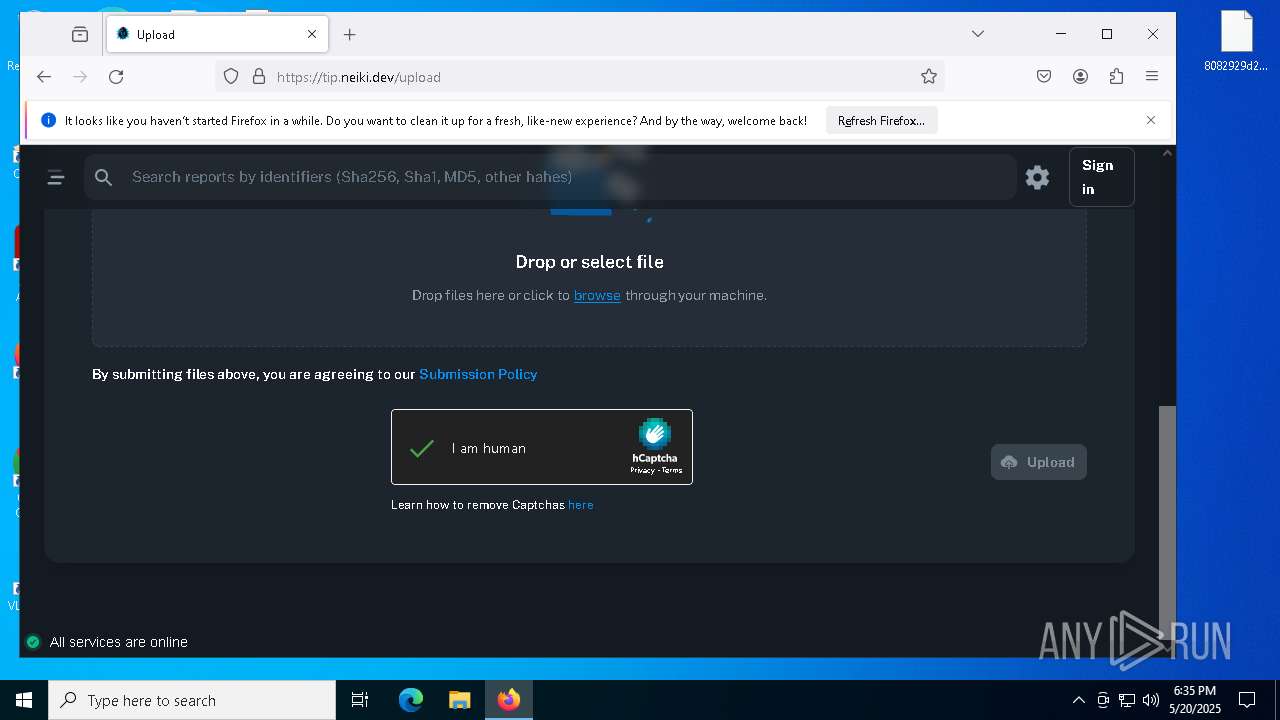Image resolution: width=1280 pixels, height=720 pixels.
Task: Launch Microsoft Edge from taskbar
Action: pyautogui.click(x=411, y=700)
